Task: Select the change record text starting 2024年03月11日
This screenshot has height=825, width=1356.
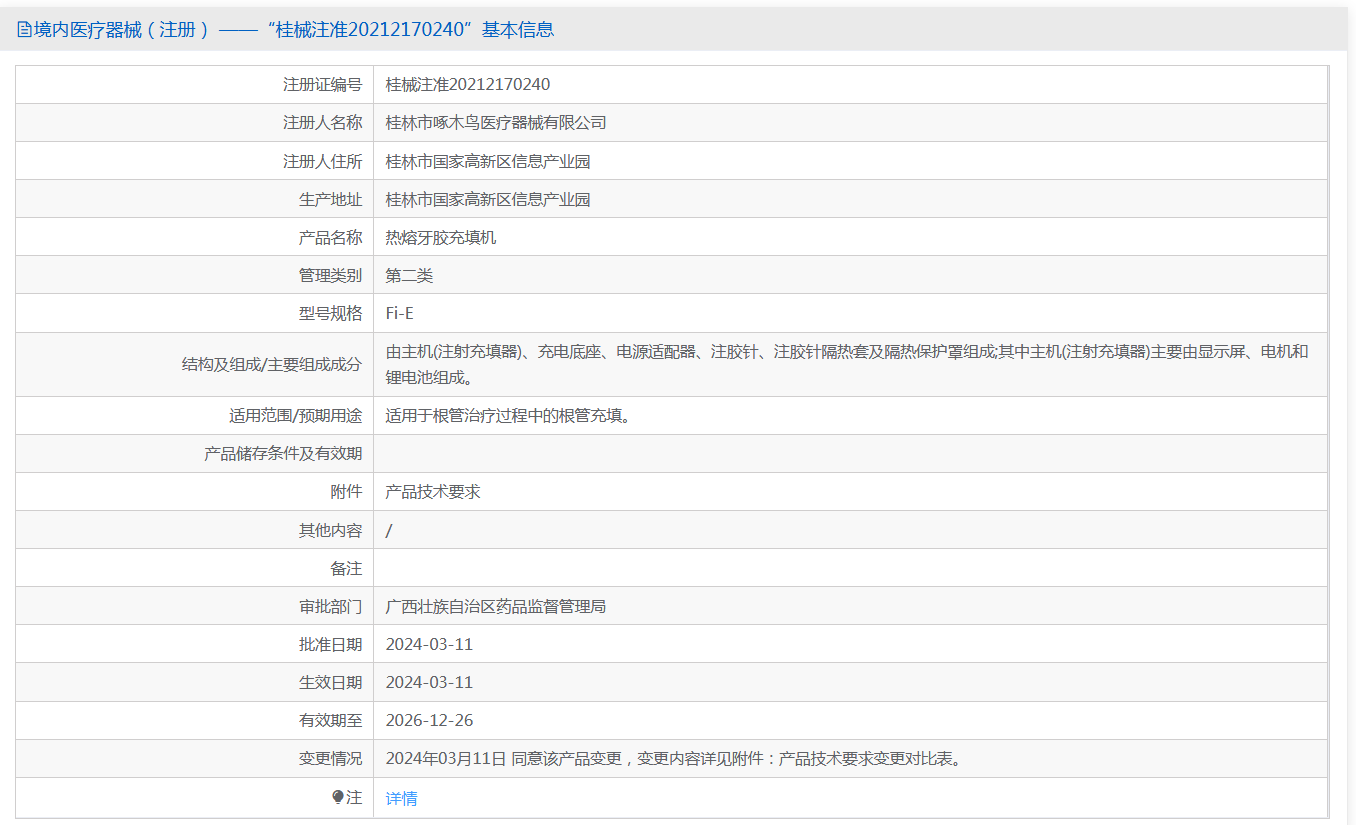Action: tap(675, 758)
